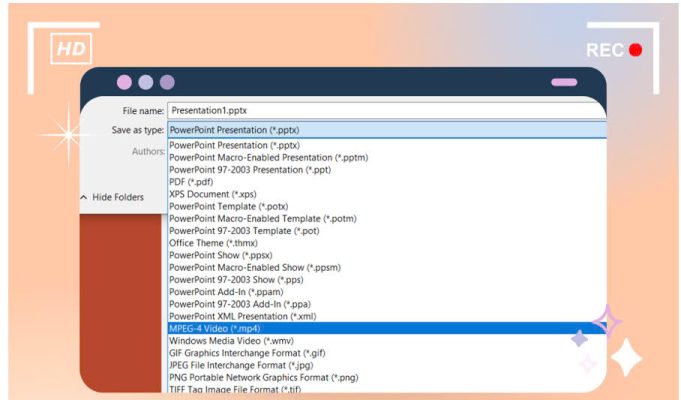Click the File name input field
Image resolution: width=681 pixels, height=400 pixels.
(387, 110)
